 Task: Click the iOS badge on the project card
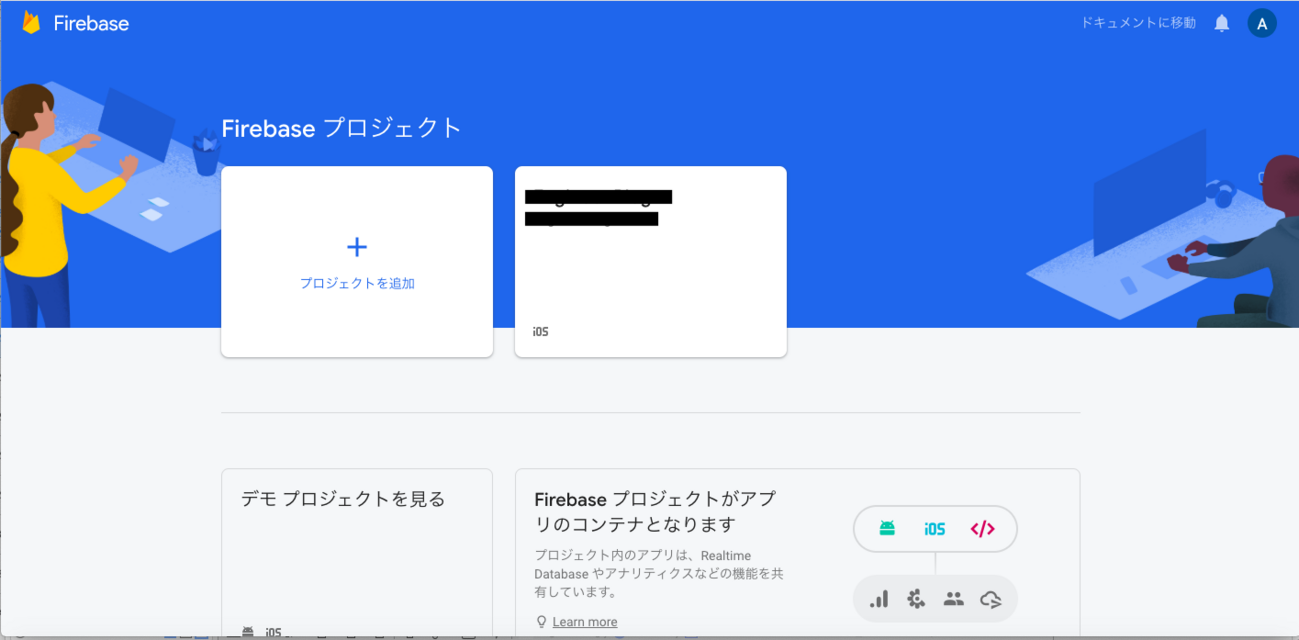tap(538, 330)
